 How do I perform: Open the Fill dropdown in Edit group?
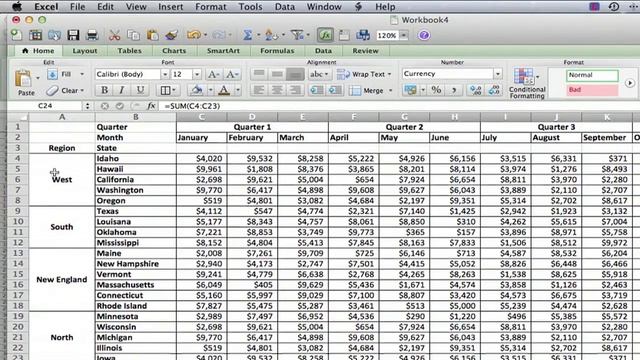pyautogui.click(x=82, y=74)
